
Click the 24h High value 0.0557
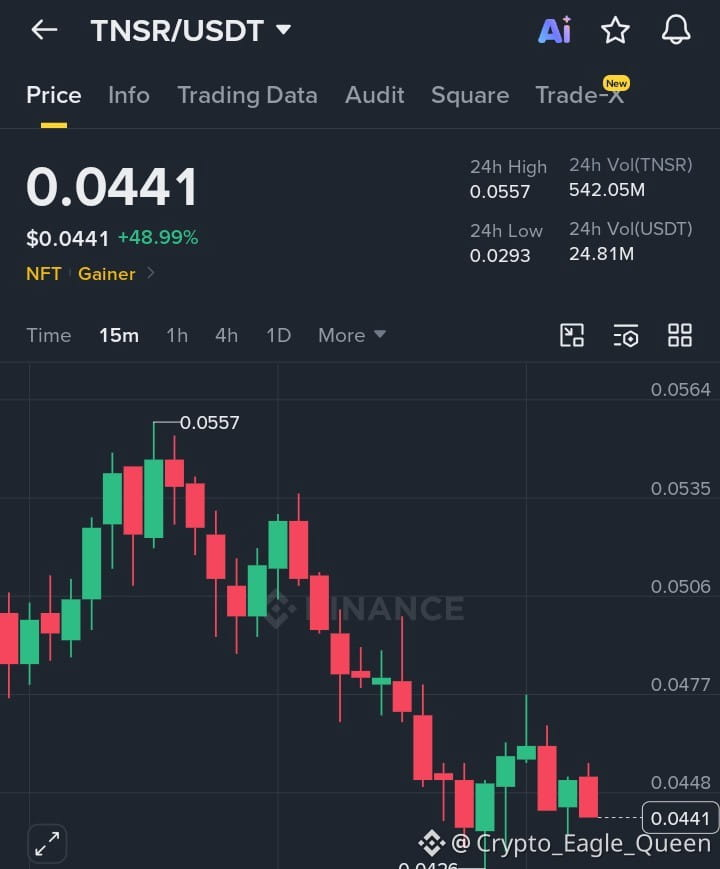click(500, 192)
